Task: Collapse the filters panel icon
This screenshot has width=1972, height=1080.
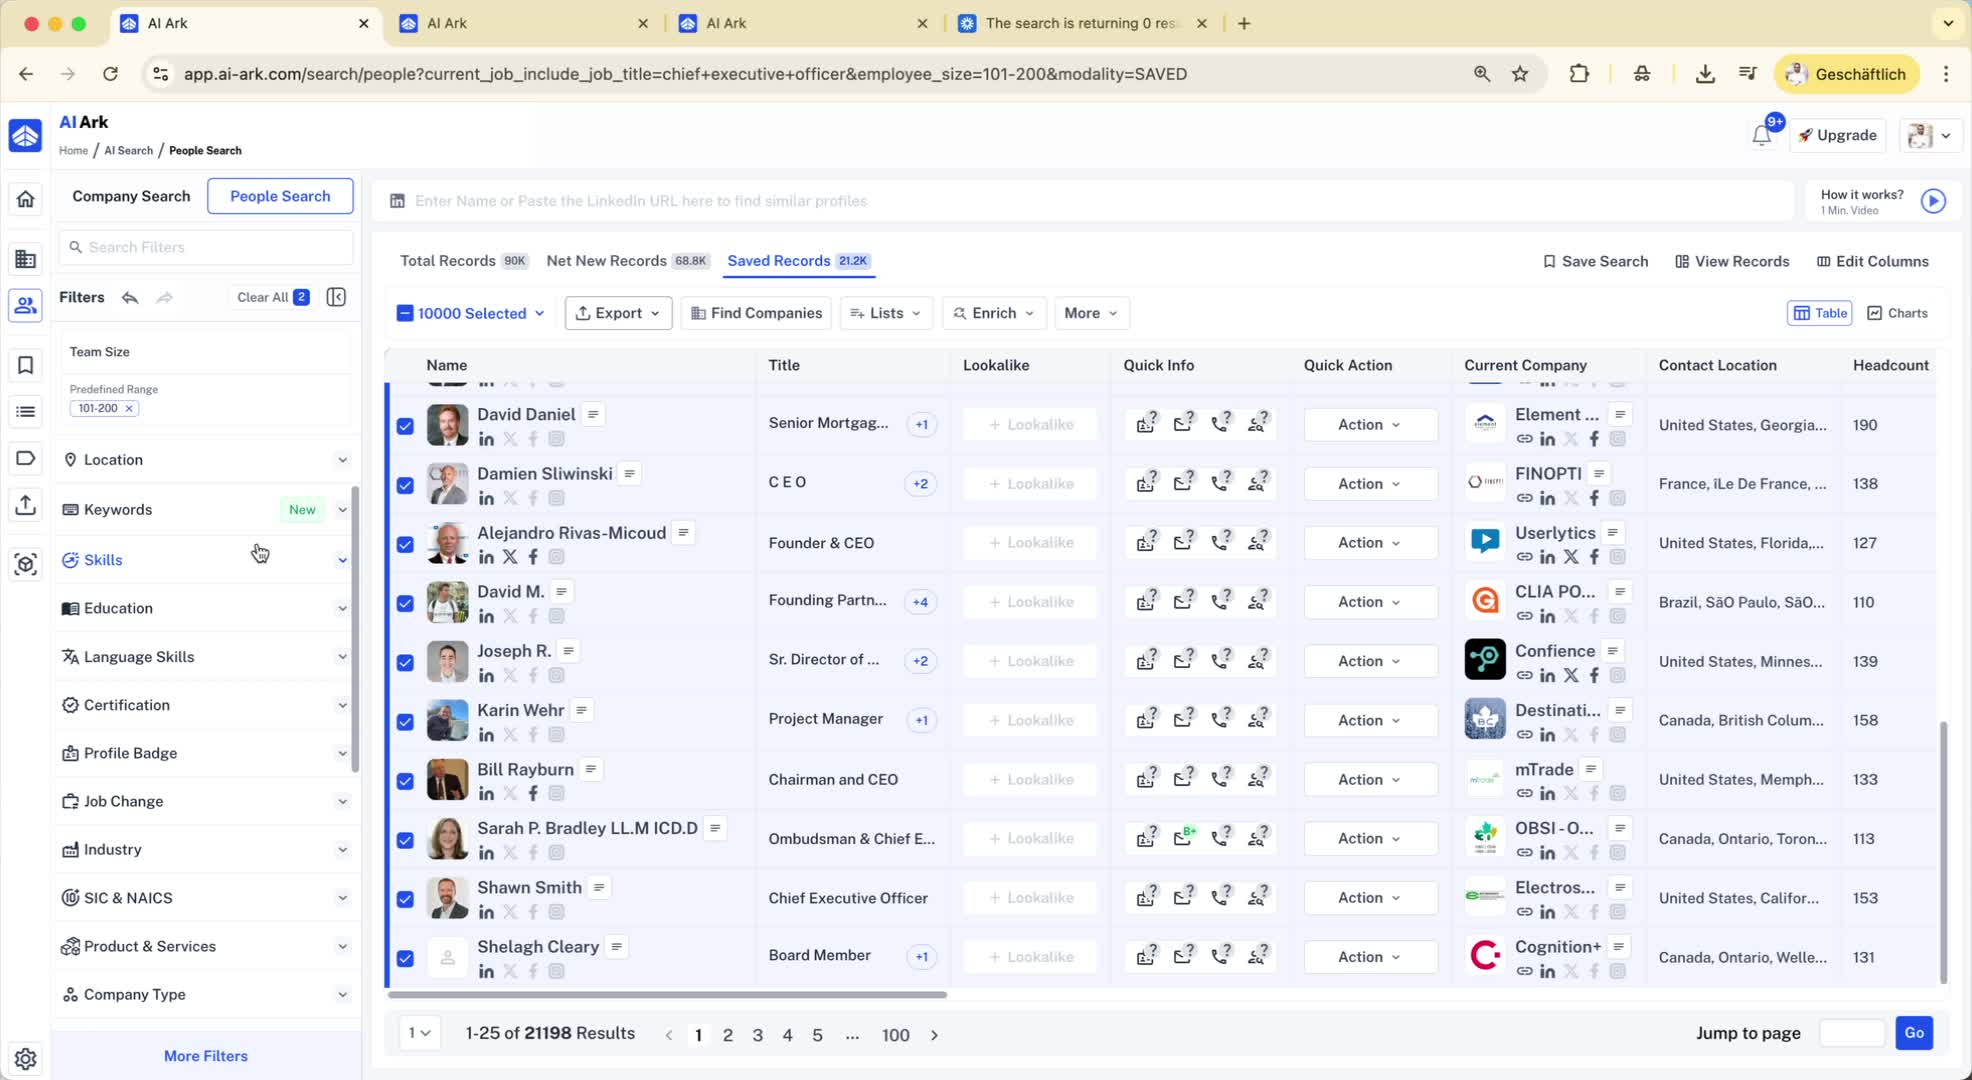Action: (x=336, y=297)
